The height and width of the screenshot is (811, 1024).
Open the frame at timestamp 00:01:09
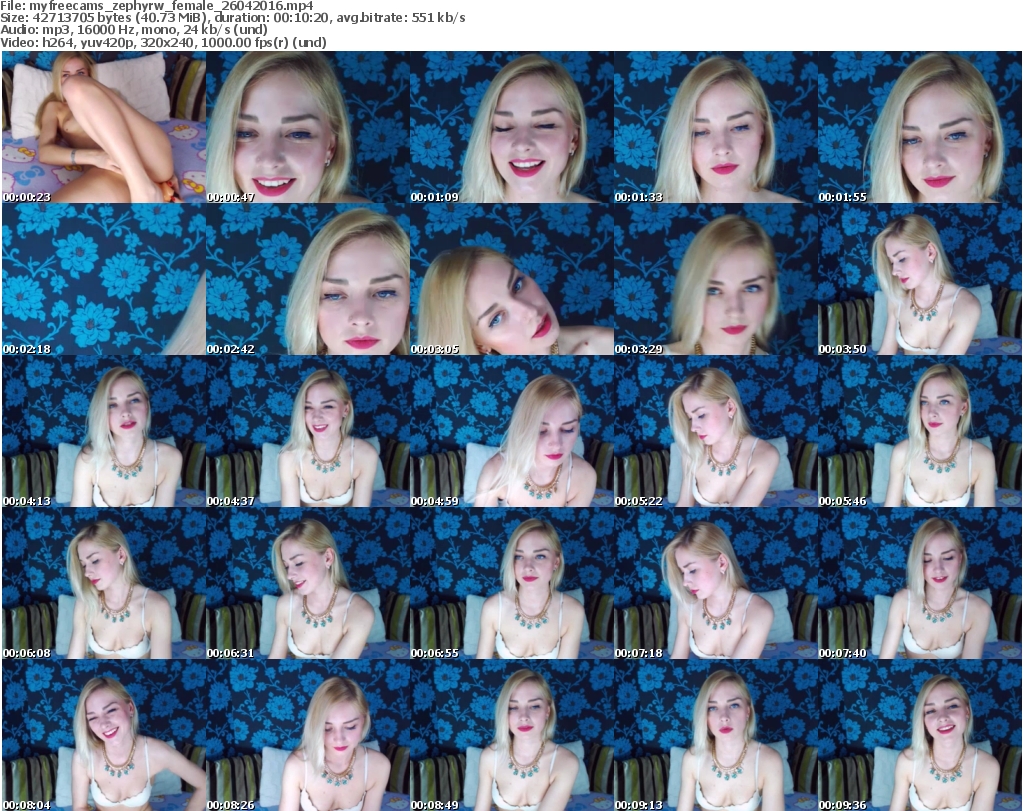(x=511, y=127)
